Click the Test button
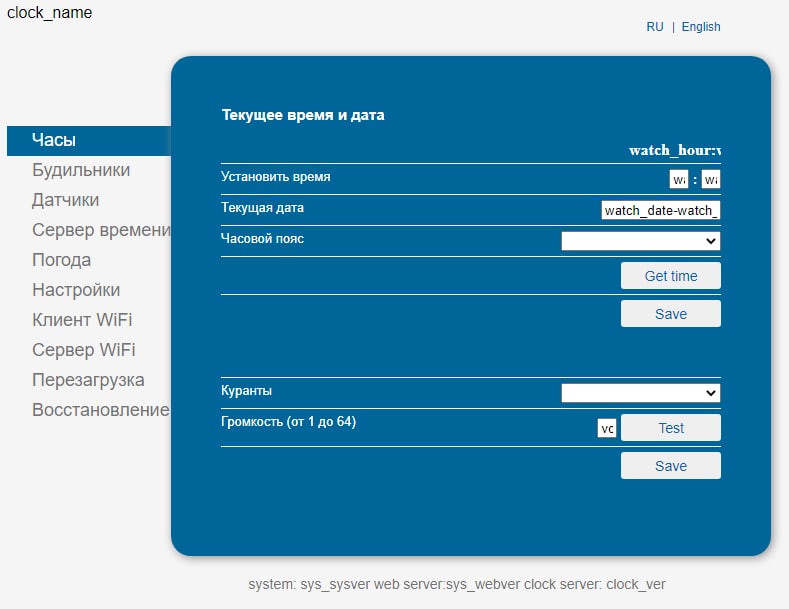 coord(671,428)
